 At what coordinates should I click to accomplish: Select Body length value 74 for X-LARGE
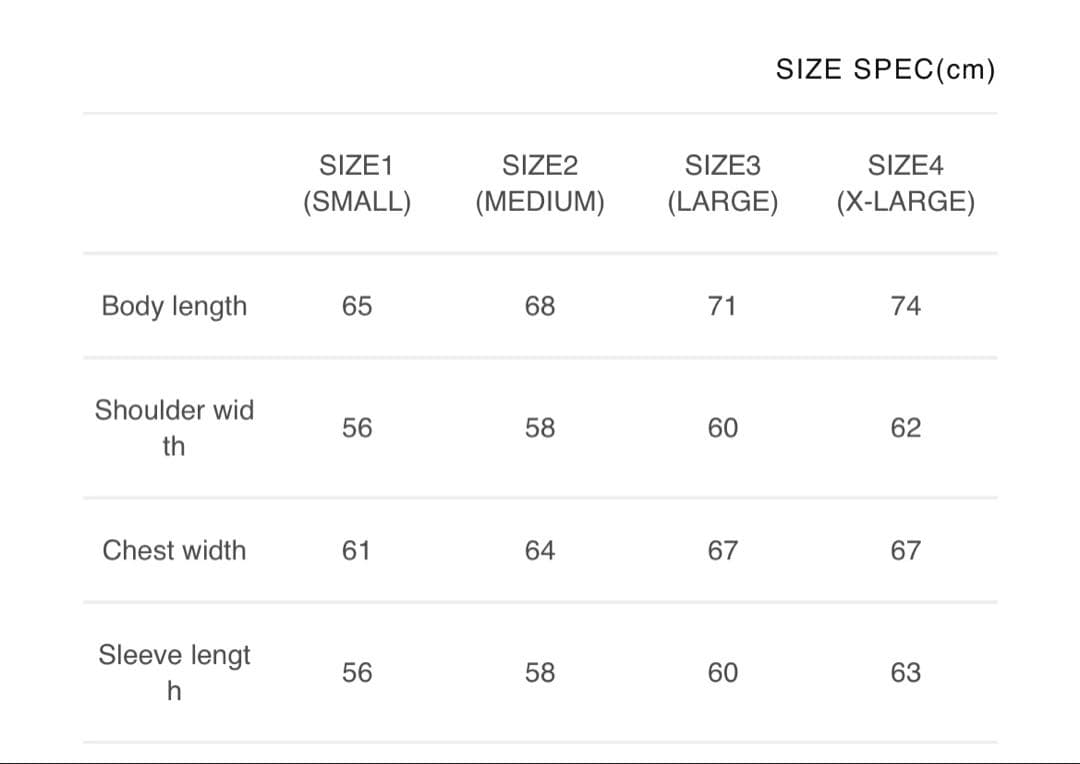(x=905, y=306)
